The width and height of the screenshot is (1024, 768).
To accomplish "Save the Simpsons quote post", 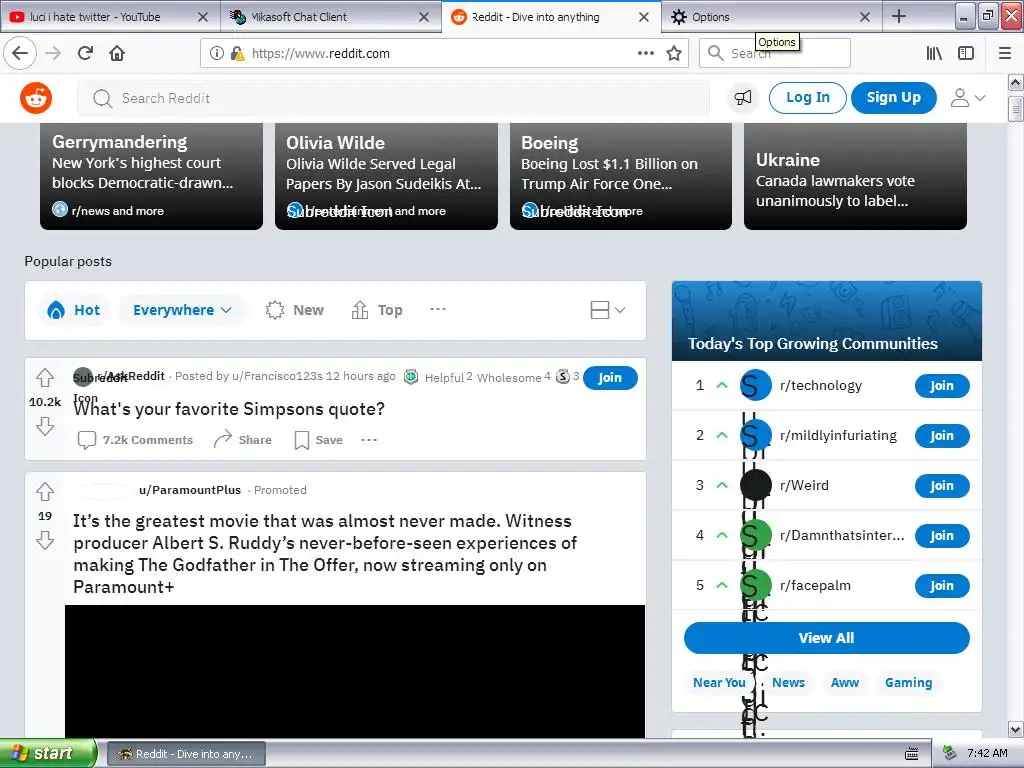I will [319, 440].
